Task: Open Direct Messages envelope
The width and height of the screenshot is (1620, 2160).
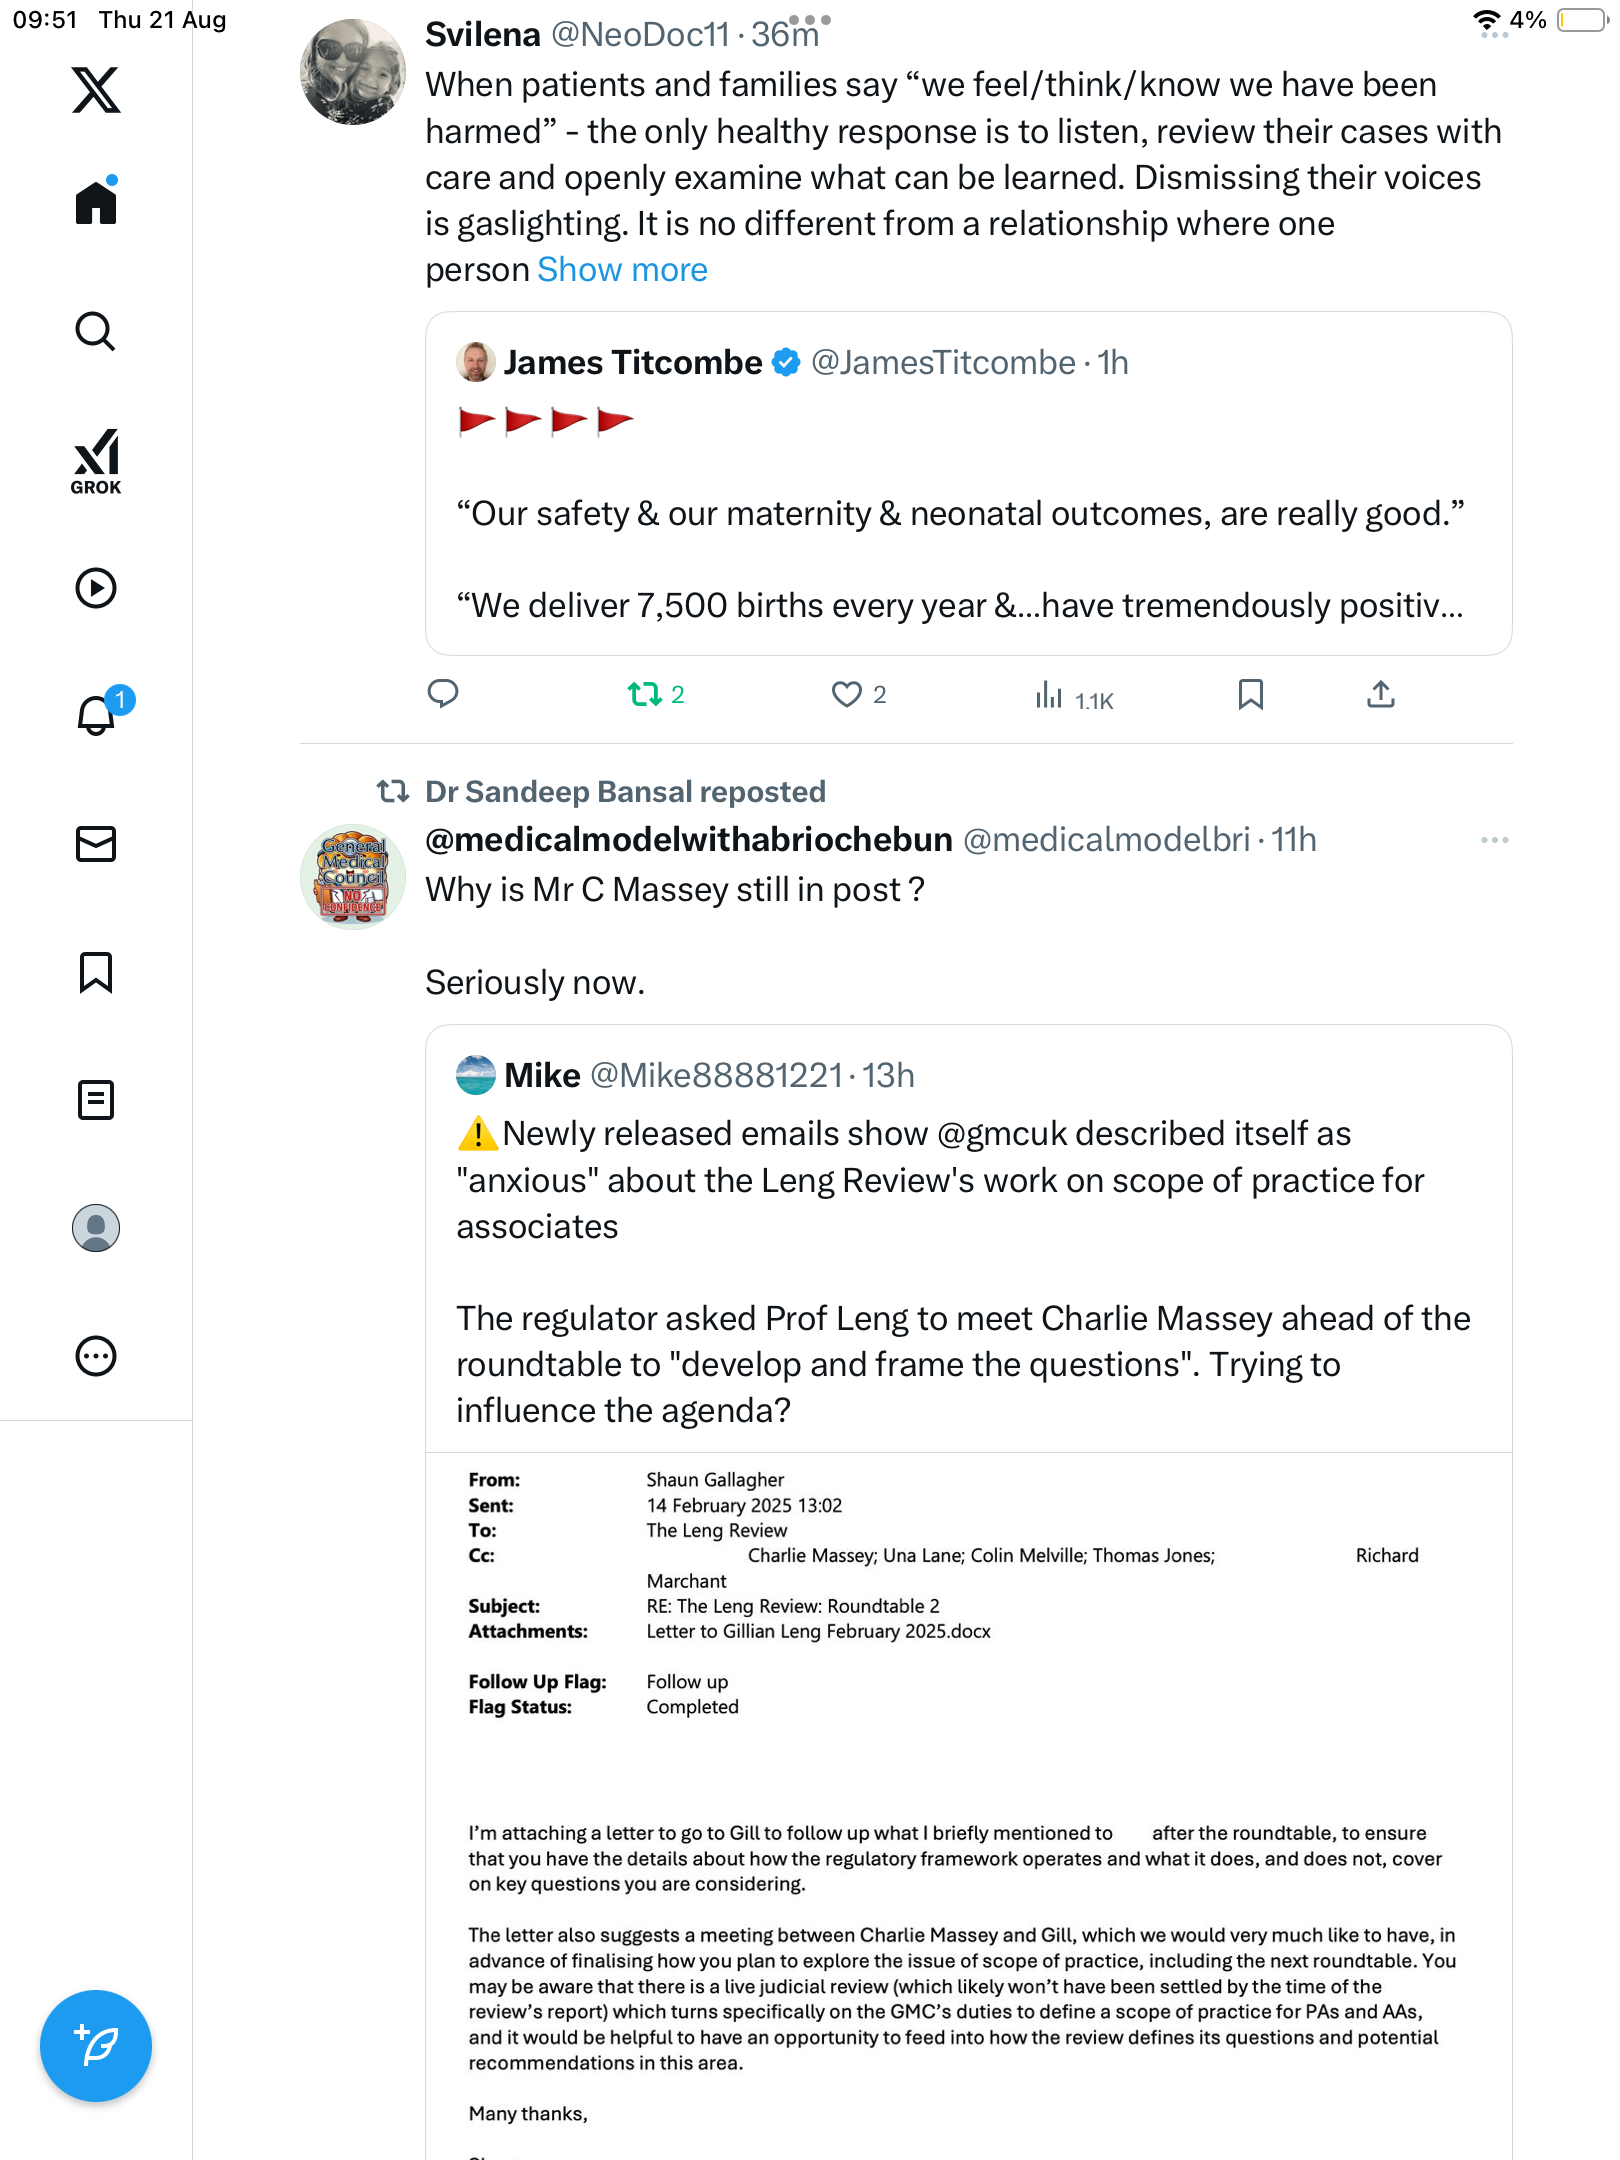Action: [96, 844]
